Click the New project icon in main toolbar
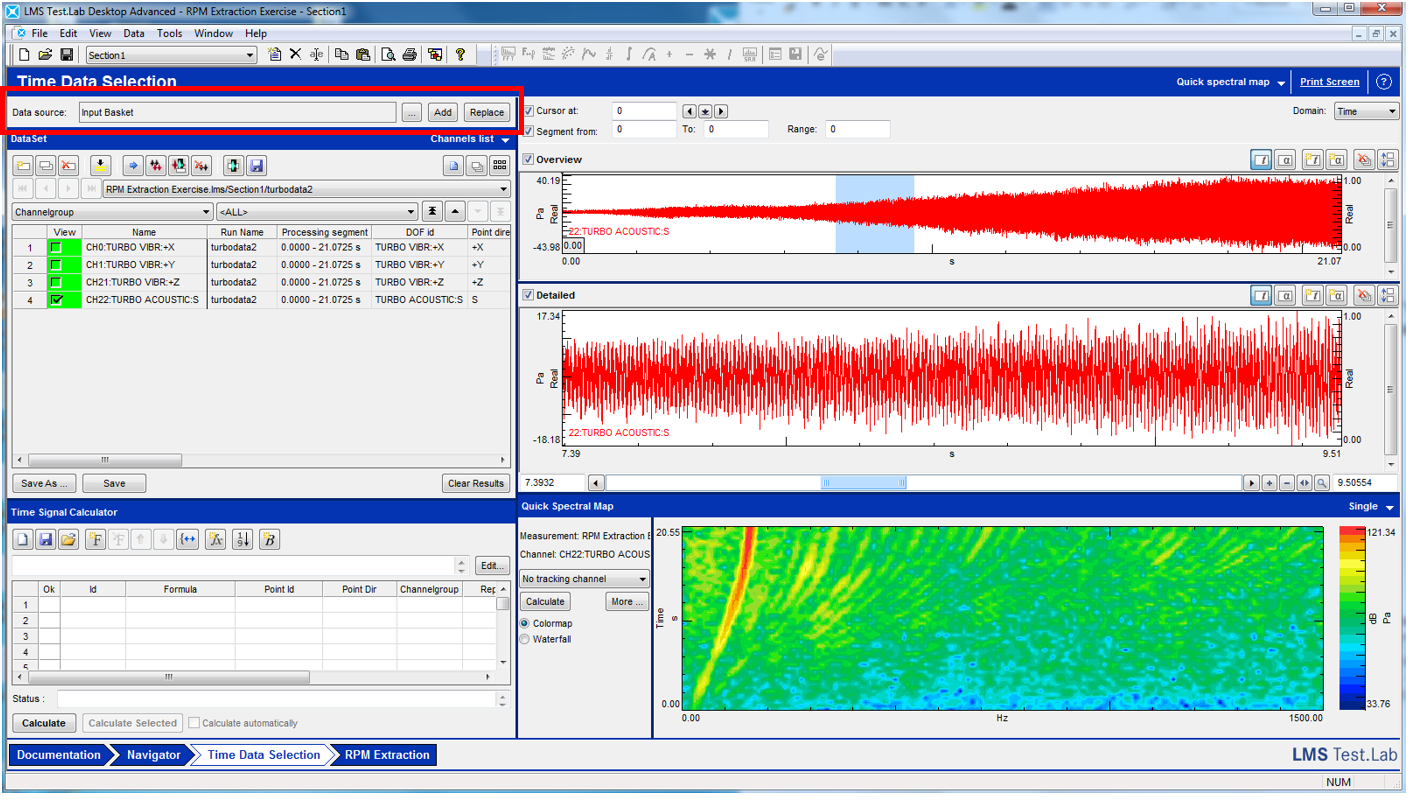1410x800 pixels. pyautogui.click(x=24, y=55)
